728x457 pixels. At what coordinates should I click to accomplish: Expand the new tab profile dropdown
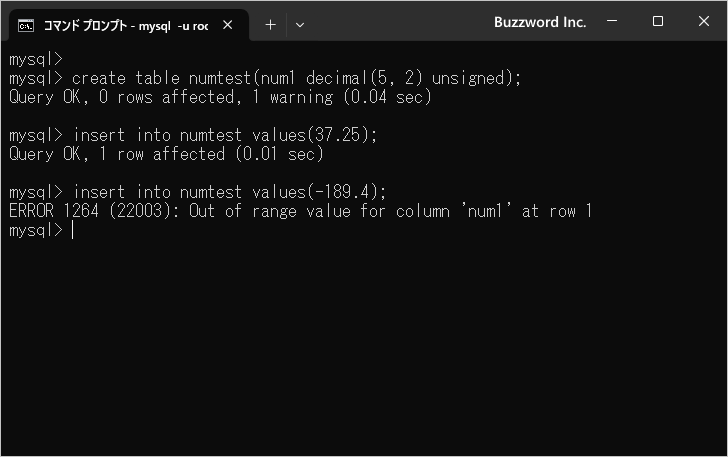click(300, 25)
